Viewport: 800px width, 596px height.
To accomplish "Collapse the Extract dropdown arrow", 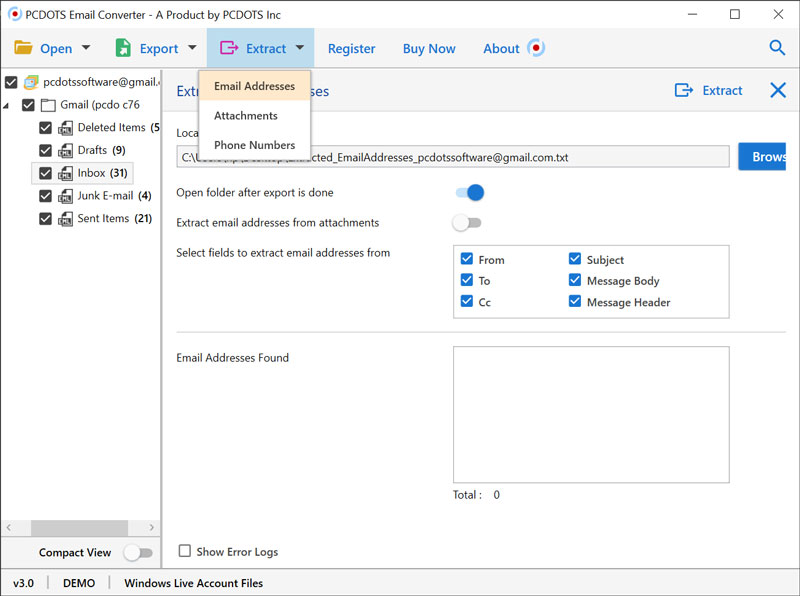I will [299, 47].
